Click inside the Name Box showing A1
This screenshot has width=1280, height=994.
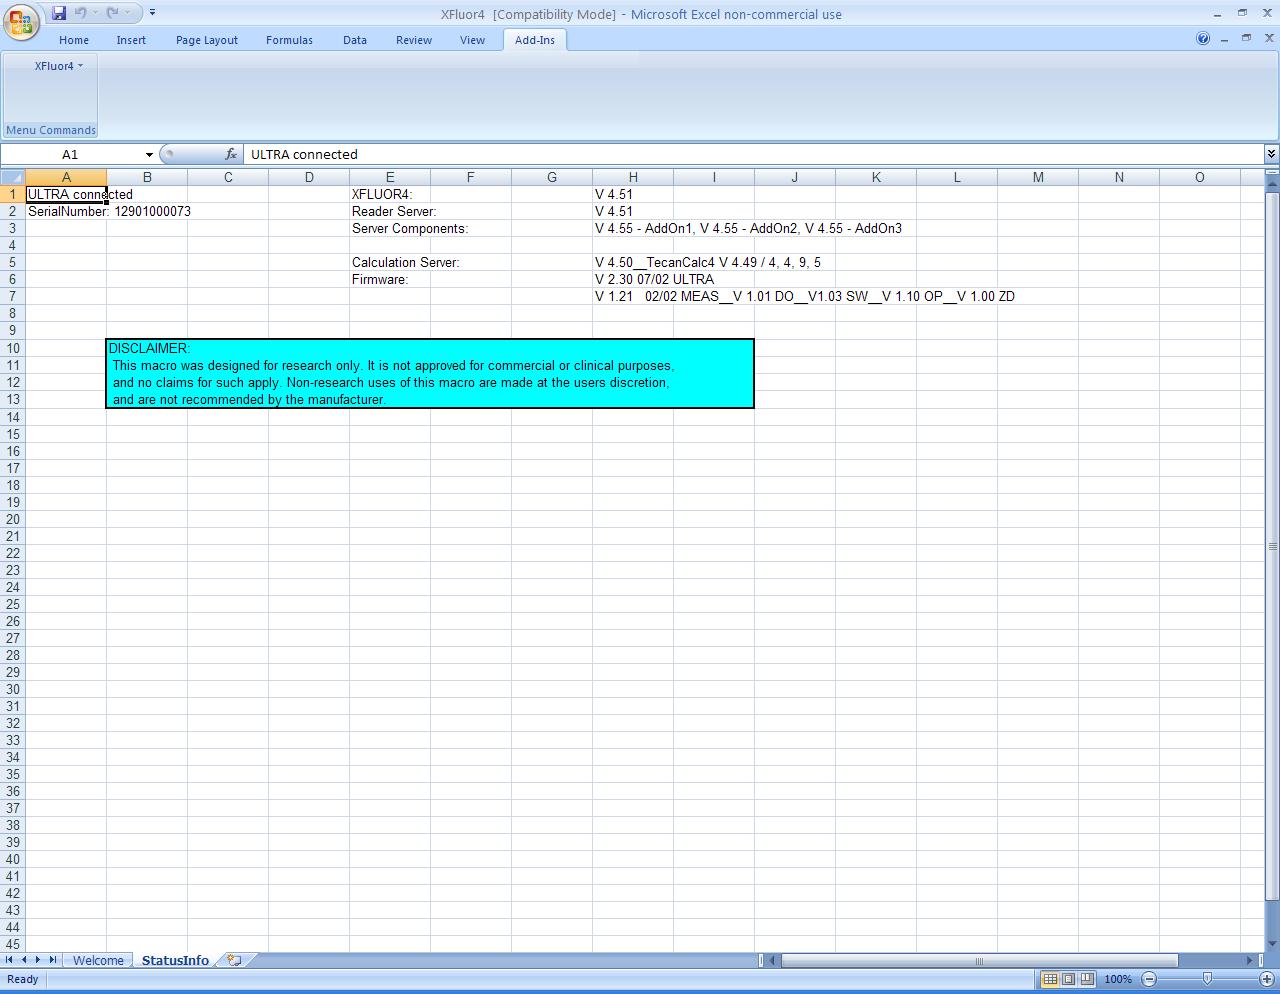70,154
